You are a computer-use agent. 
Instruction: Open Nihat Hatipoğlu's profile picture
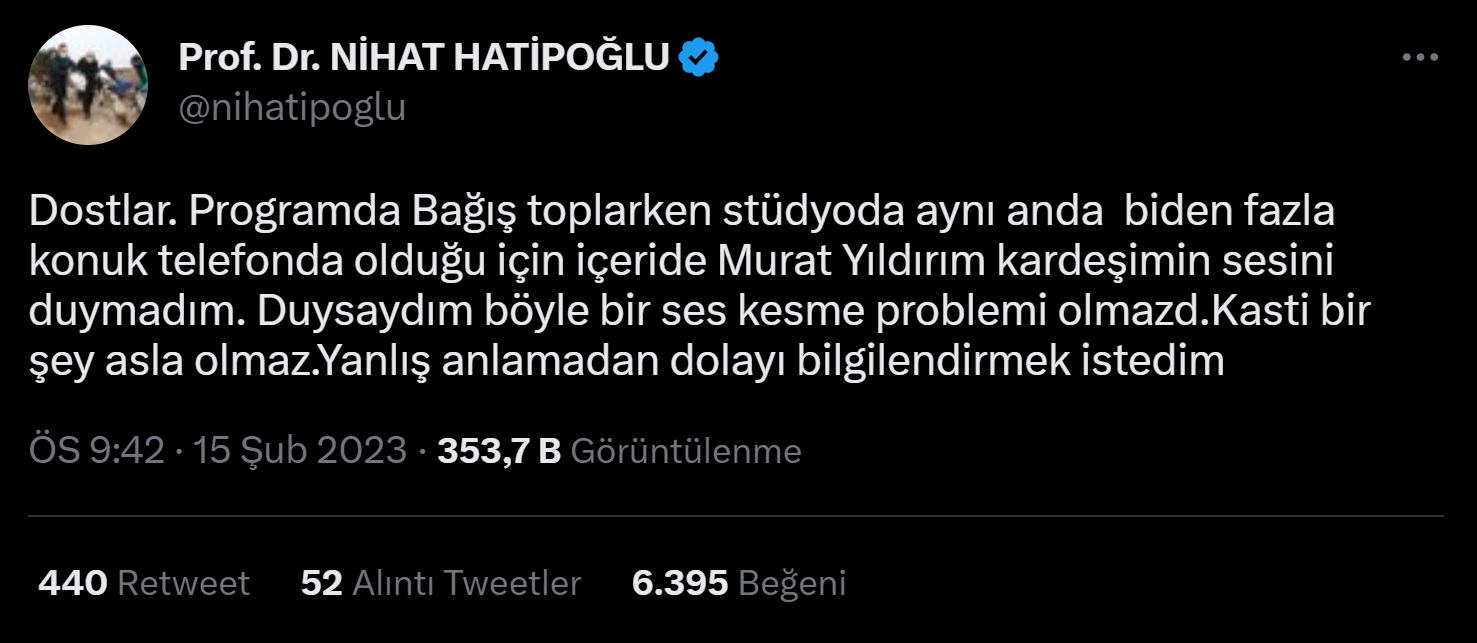point(88,85)
